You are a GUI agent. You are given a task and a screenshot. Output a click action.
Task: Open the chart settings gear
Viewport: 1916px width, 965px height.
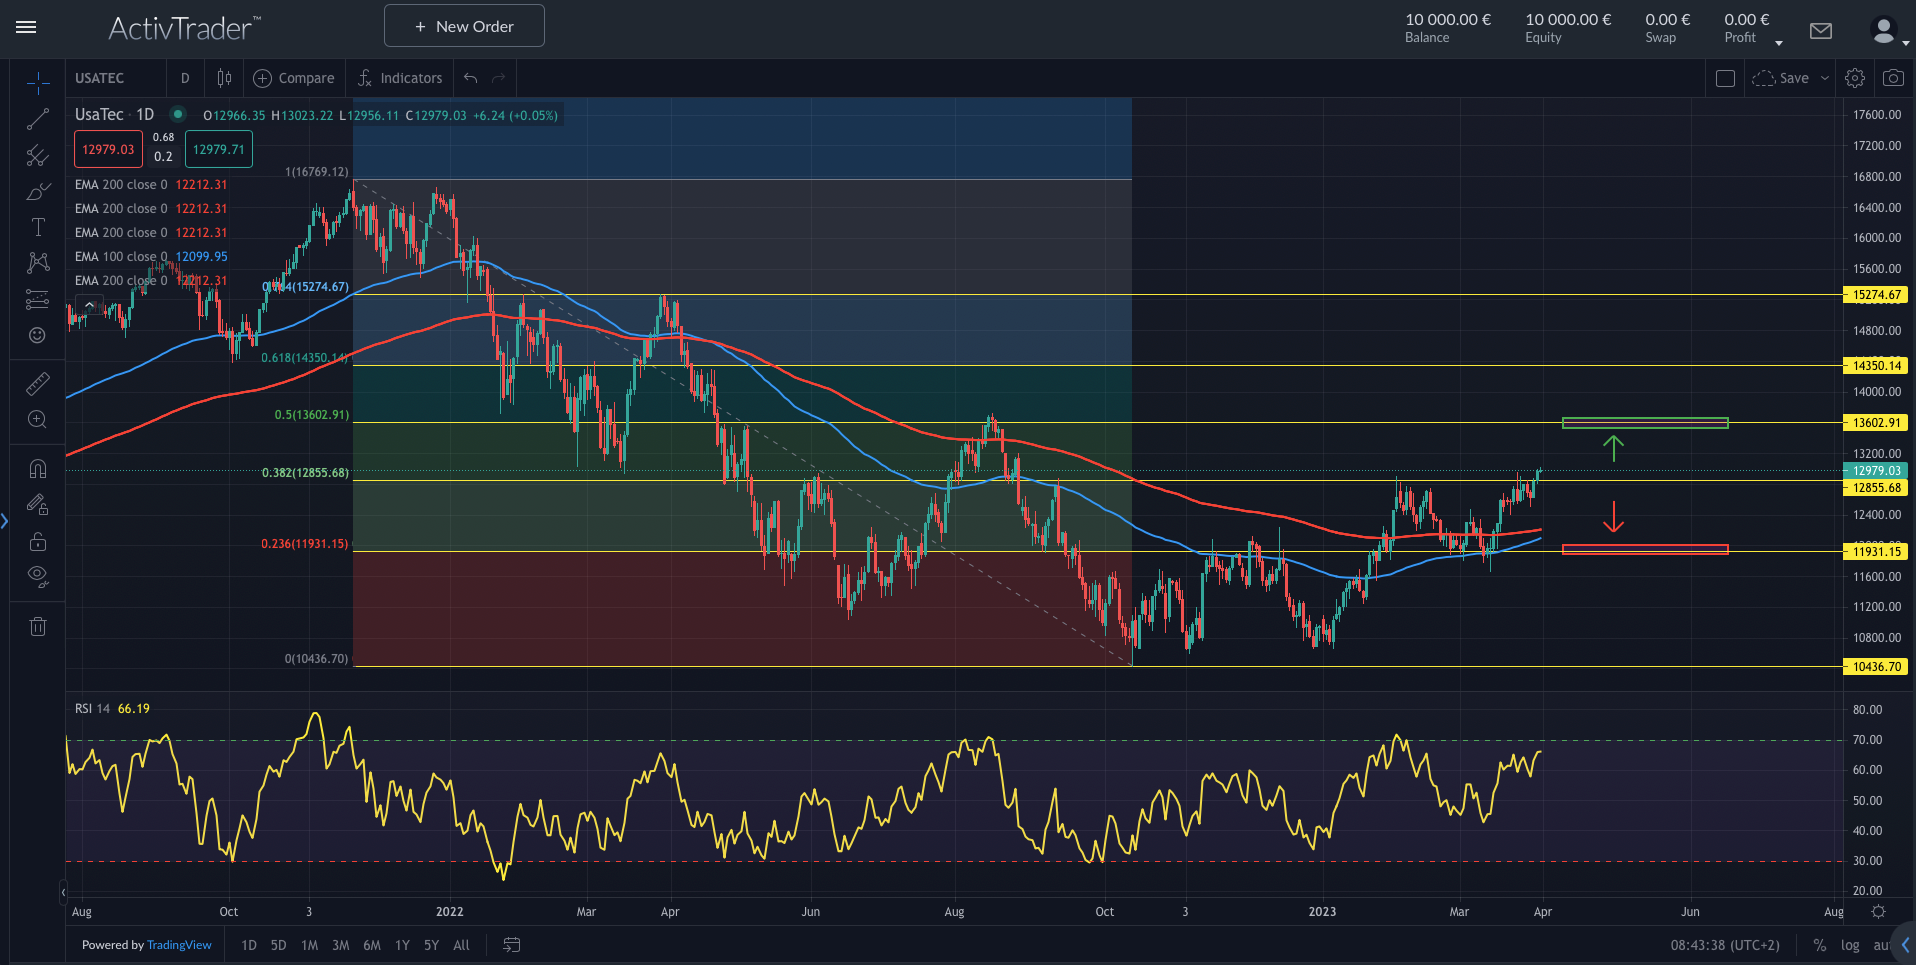pyautogui.click(x=1855, y=78)
